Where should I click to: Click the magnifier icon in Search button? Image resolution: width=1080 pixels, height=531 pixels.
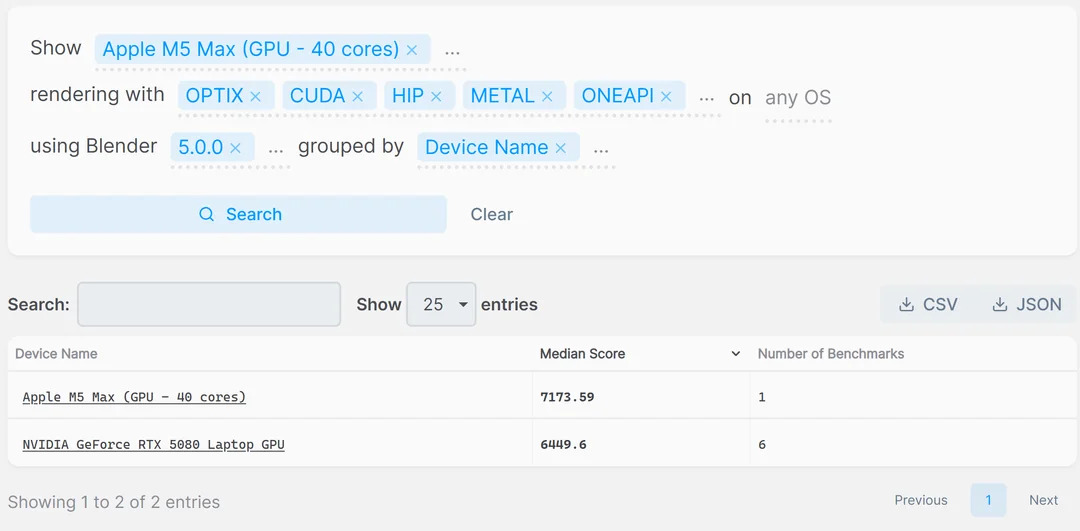[x=206, y=214]
